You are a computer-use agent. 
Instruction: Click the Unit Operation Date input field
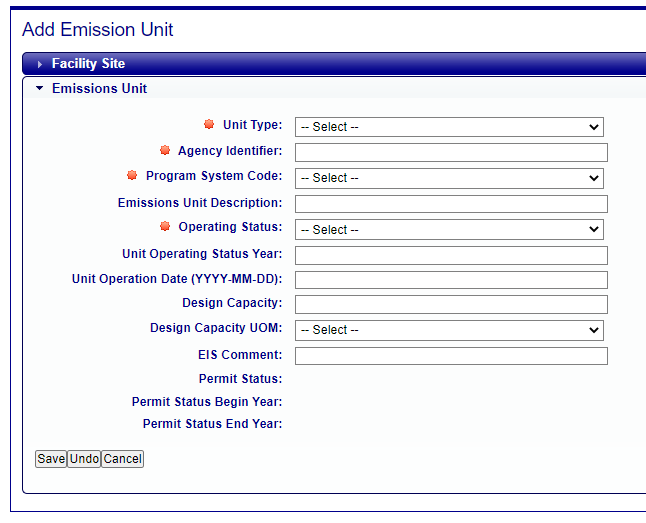(451, 280)
